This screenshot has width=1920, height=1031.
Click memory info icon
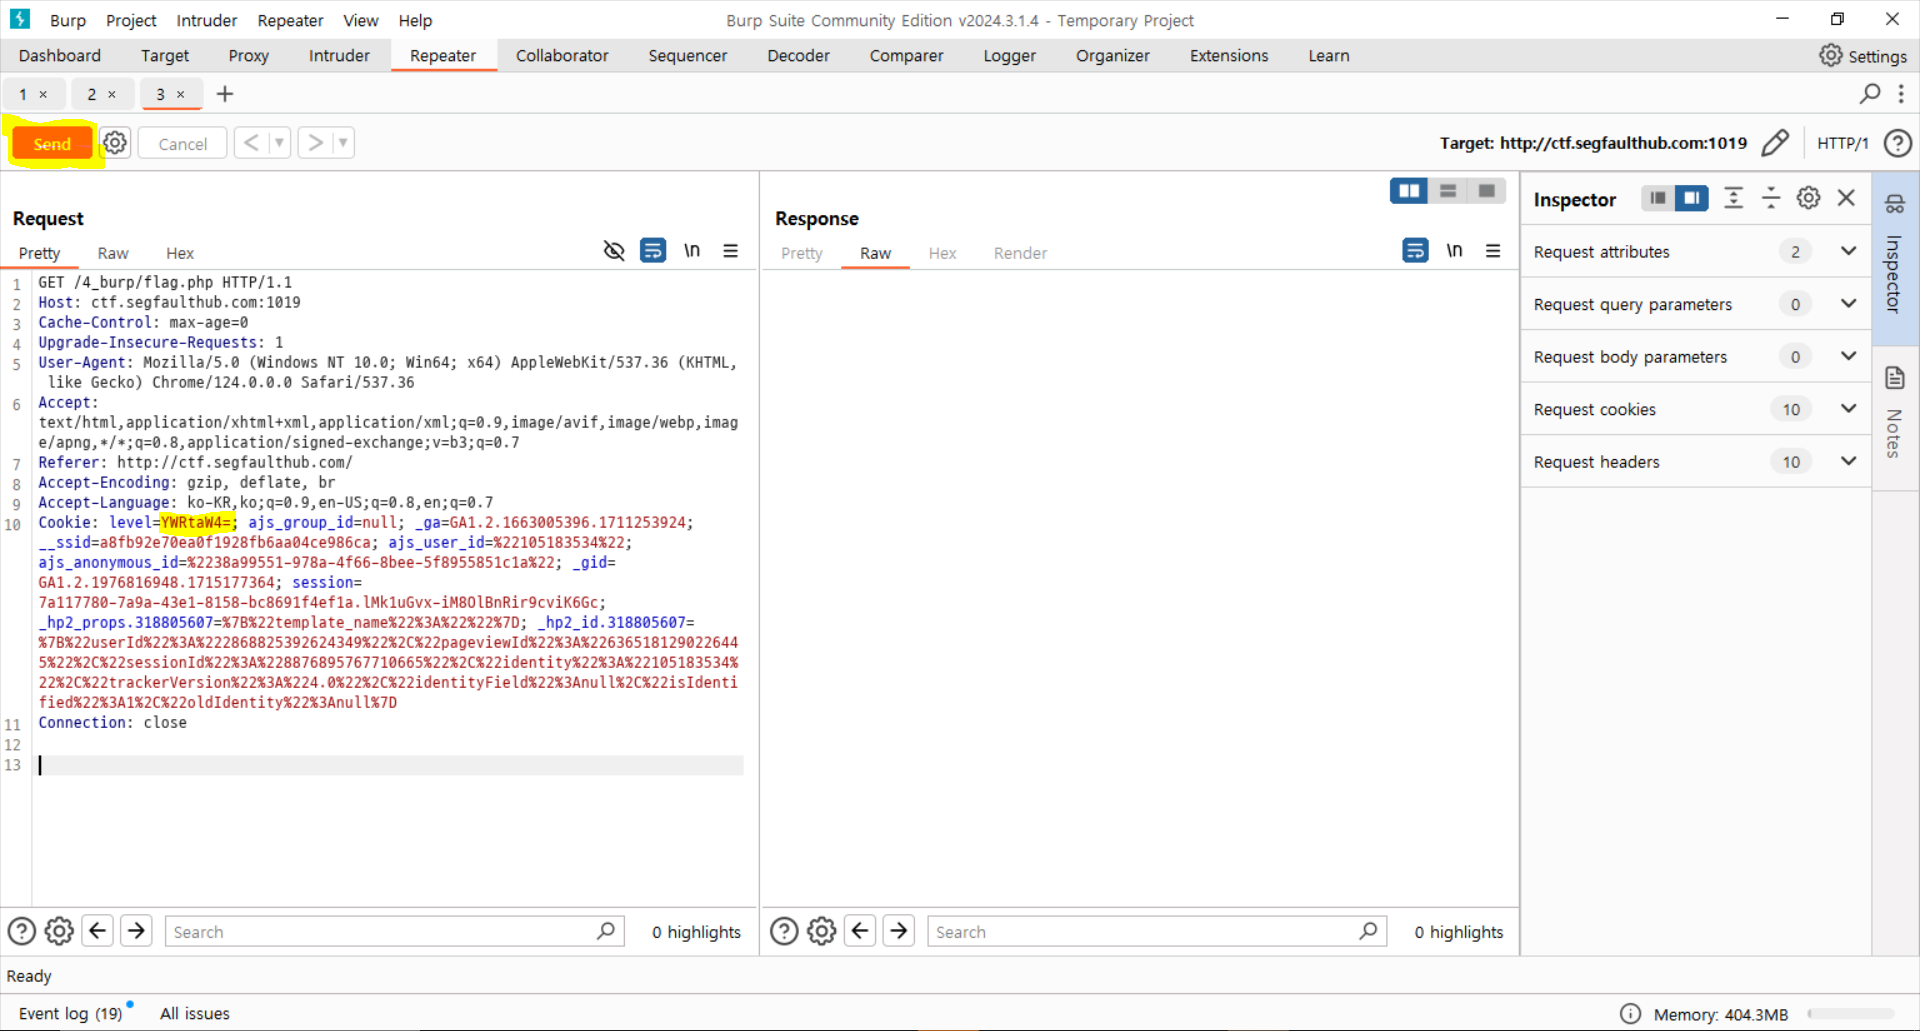click(1630, 1014)
